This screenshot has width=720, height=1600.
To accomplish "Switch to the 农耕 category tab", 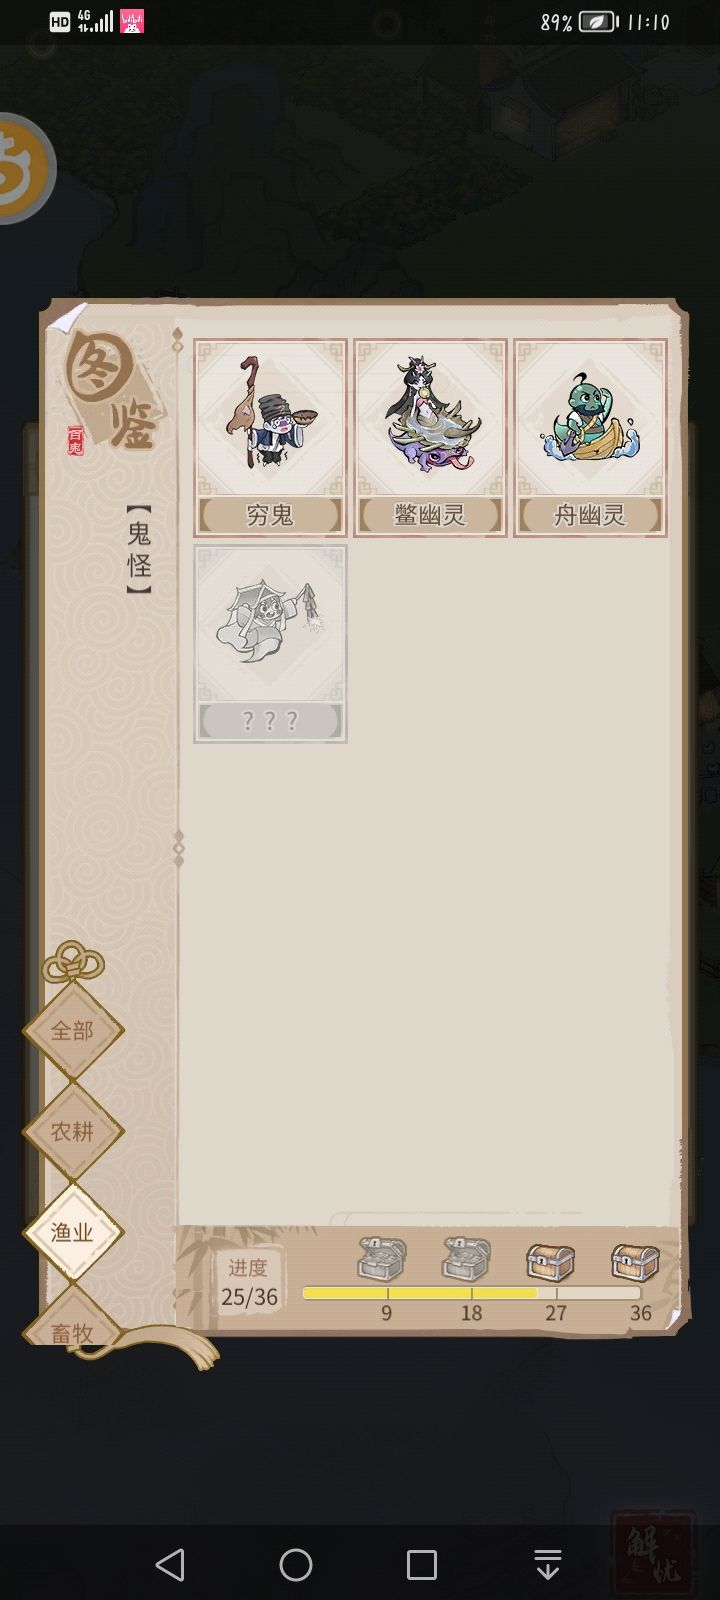I will coord(73,1131).
